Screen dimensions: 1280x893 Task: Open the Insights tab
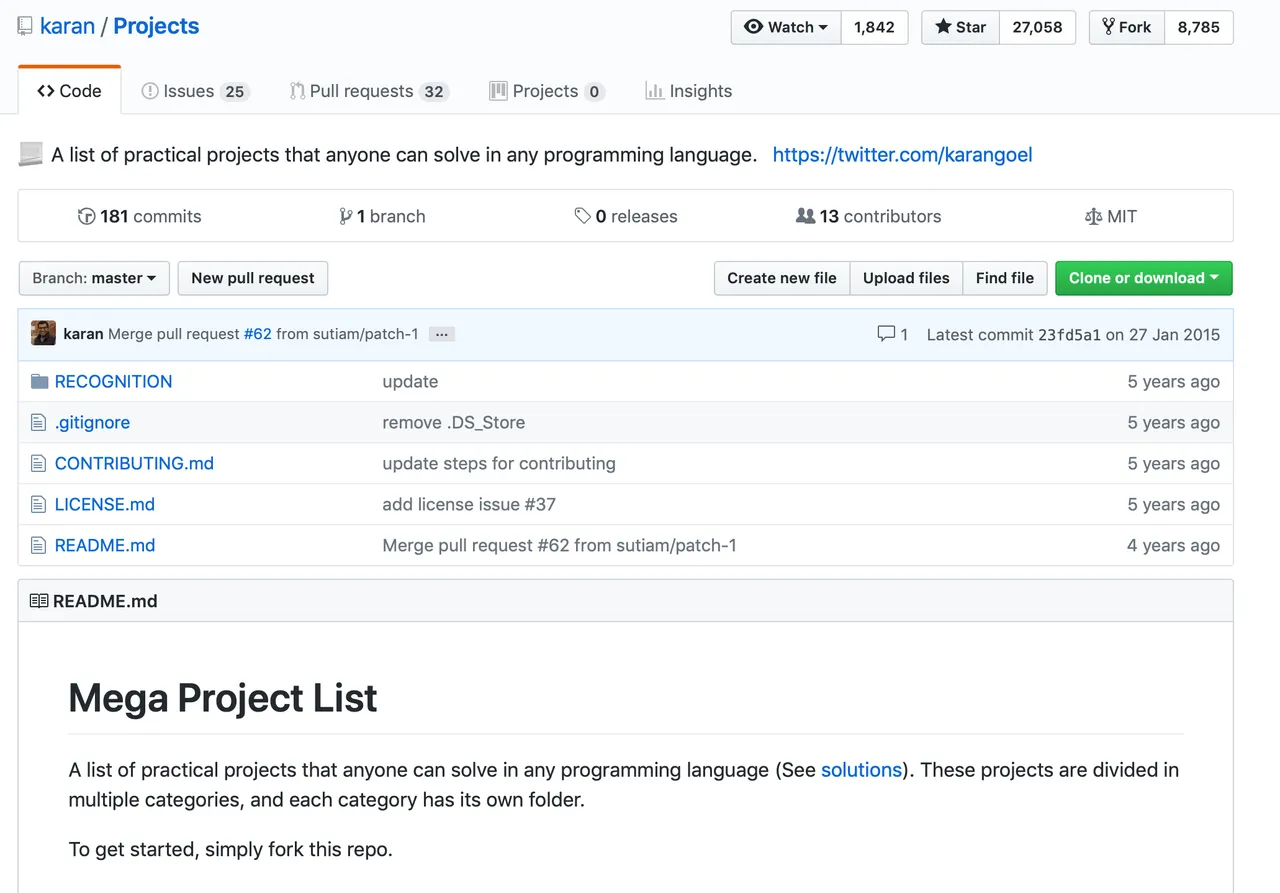(689, 91)
